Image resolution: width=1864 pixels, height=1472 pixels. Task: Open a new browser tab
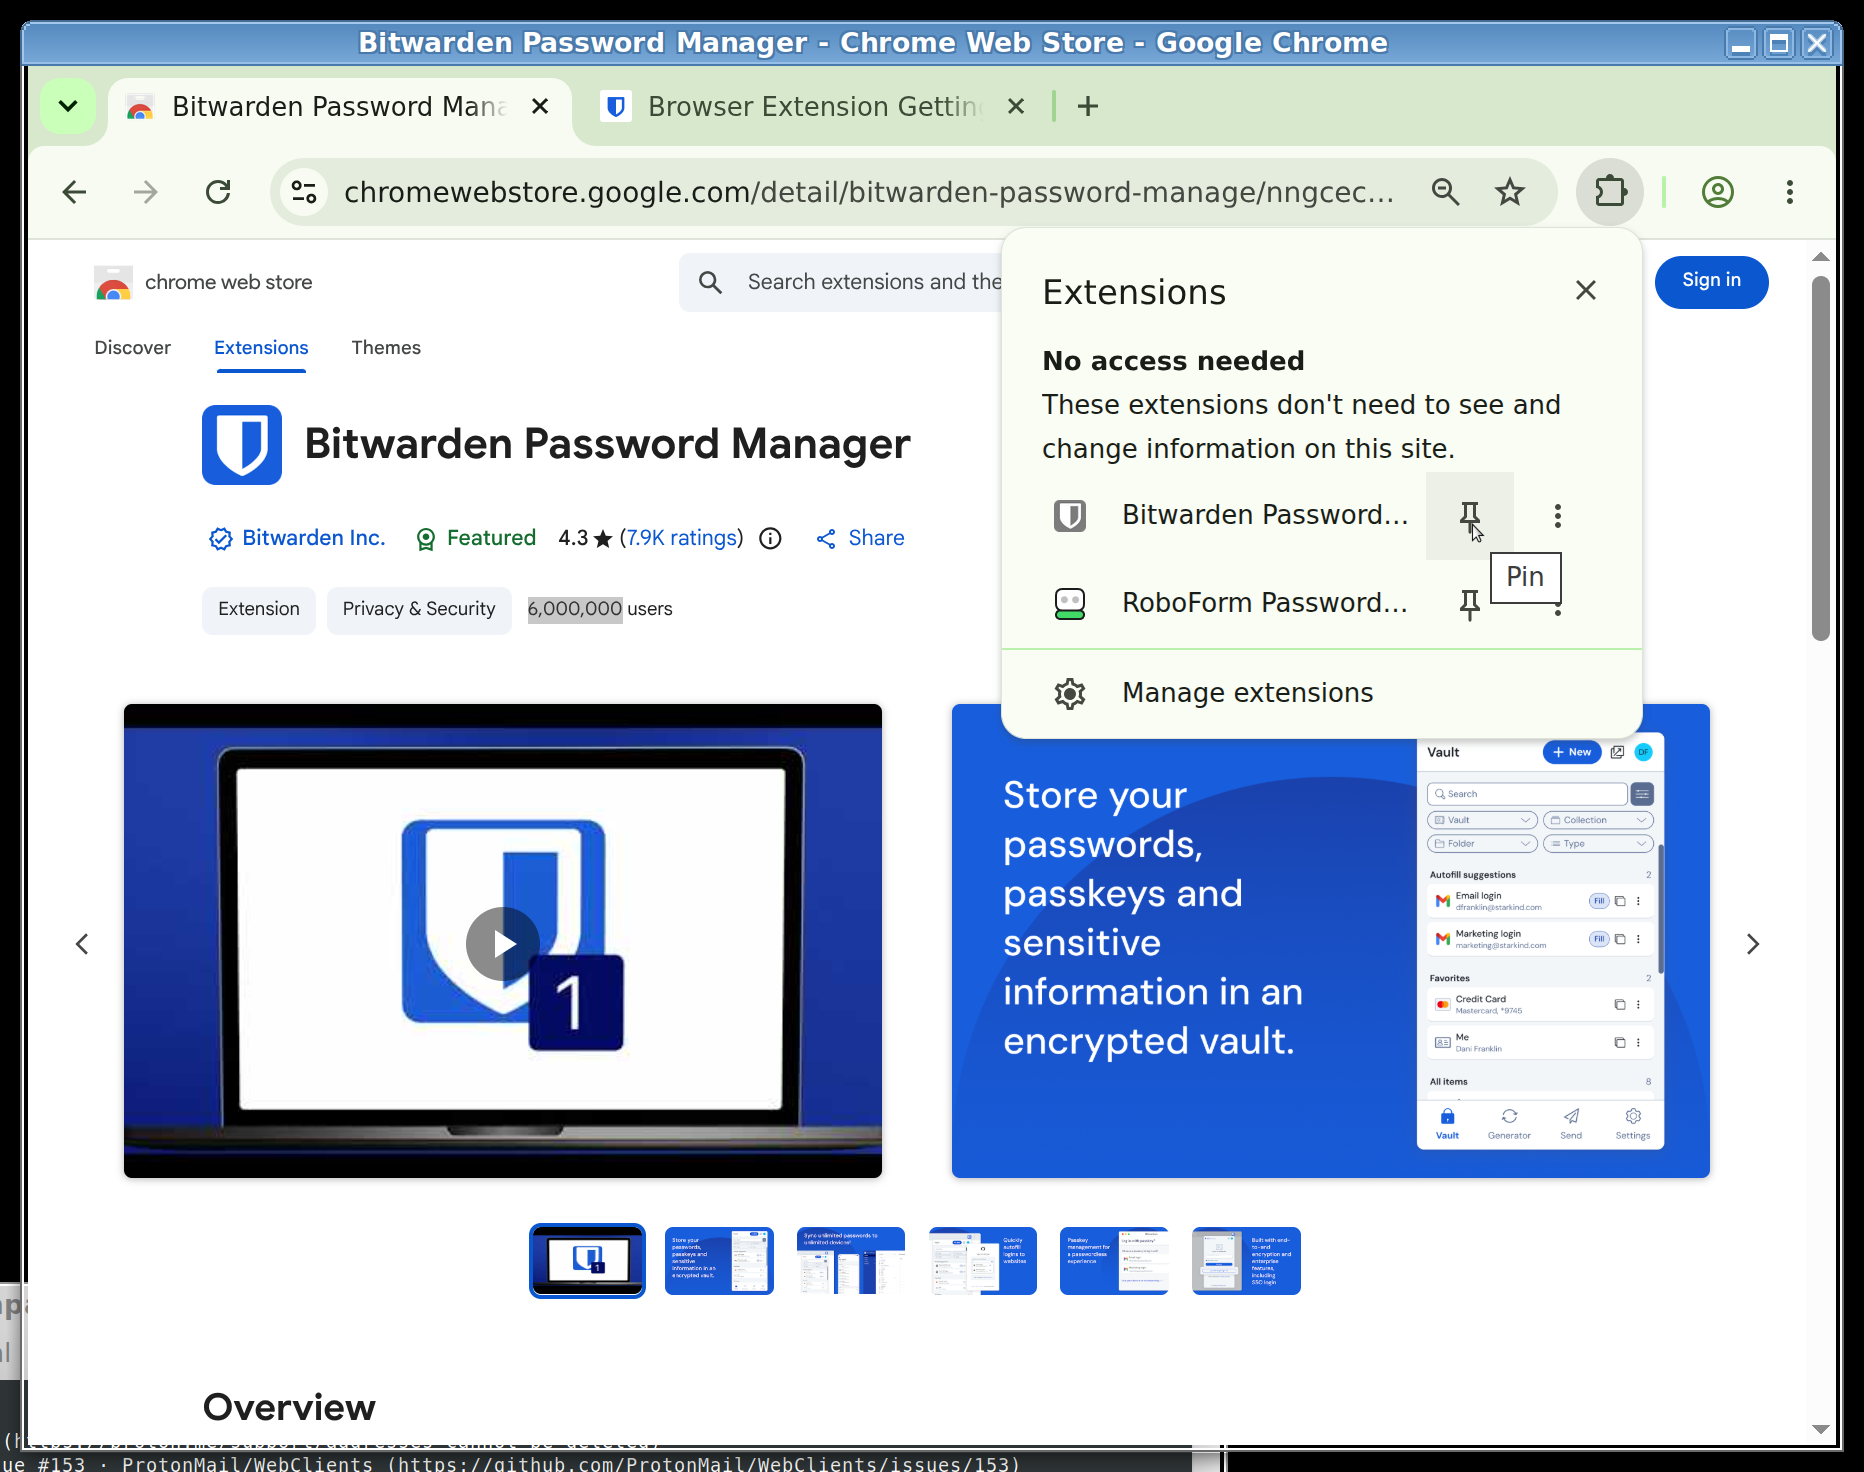1088,106
